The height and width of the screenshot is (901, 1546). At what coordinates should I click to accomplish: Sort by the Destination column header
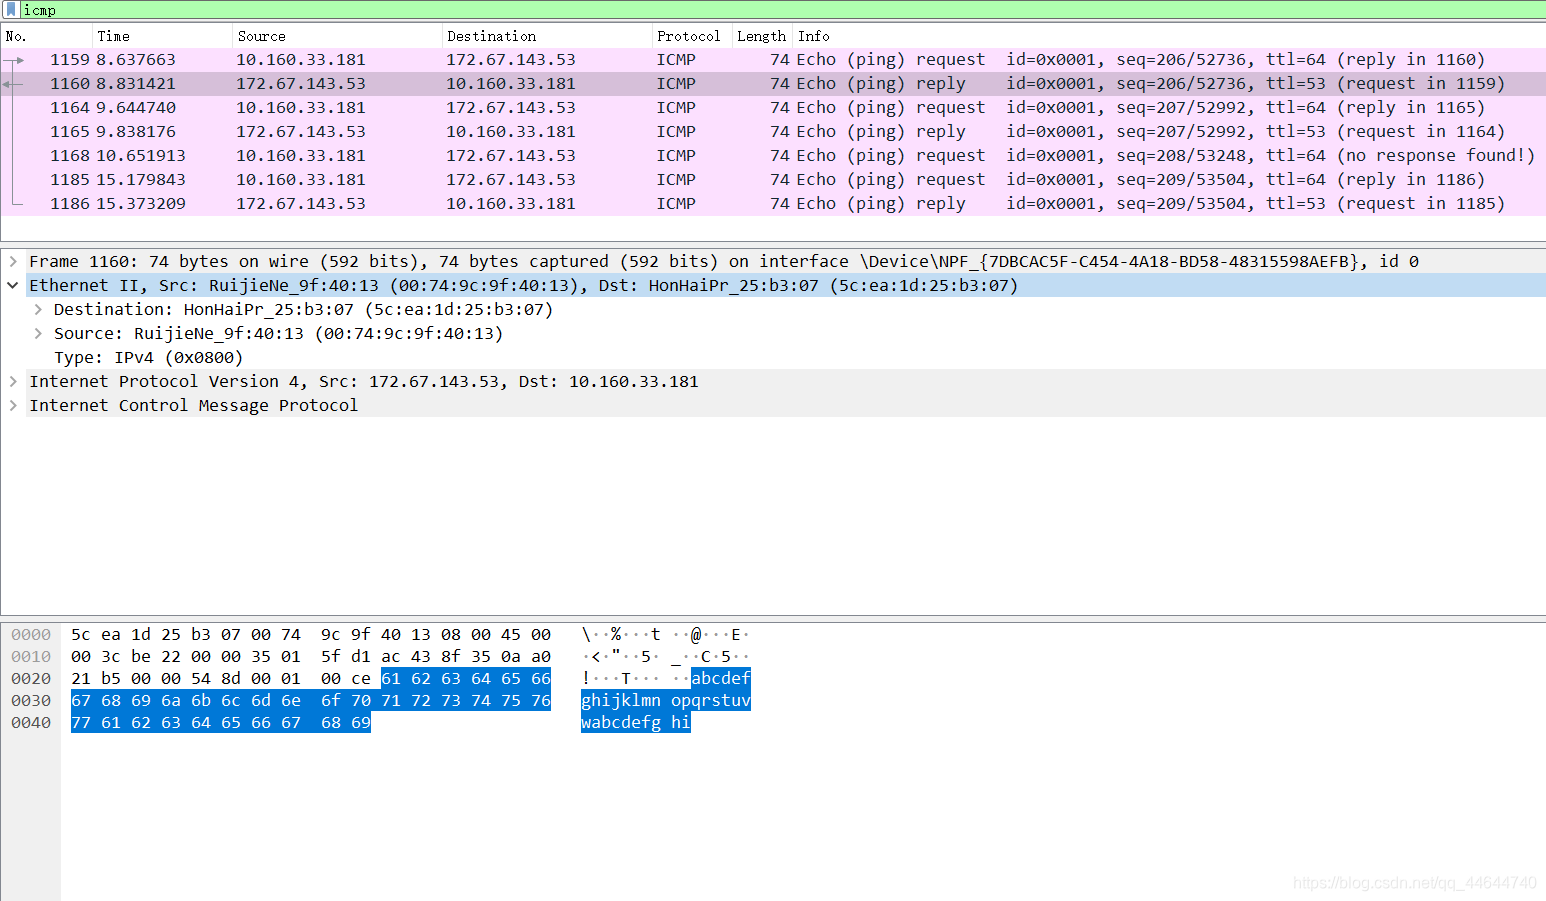click(547, 36)
